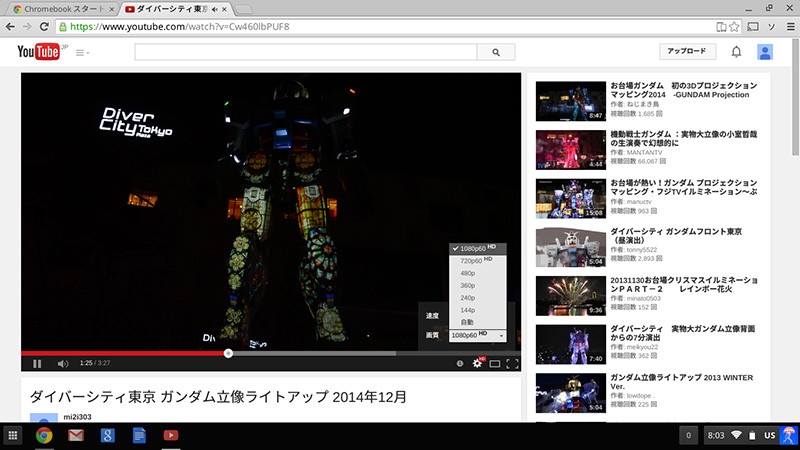Open a new tab
800x450 pixels.
coord(244,9)
